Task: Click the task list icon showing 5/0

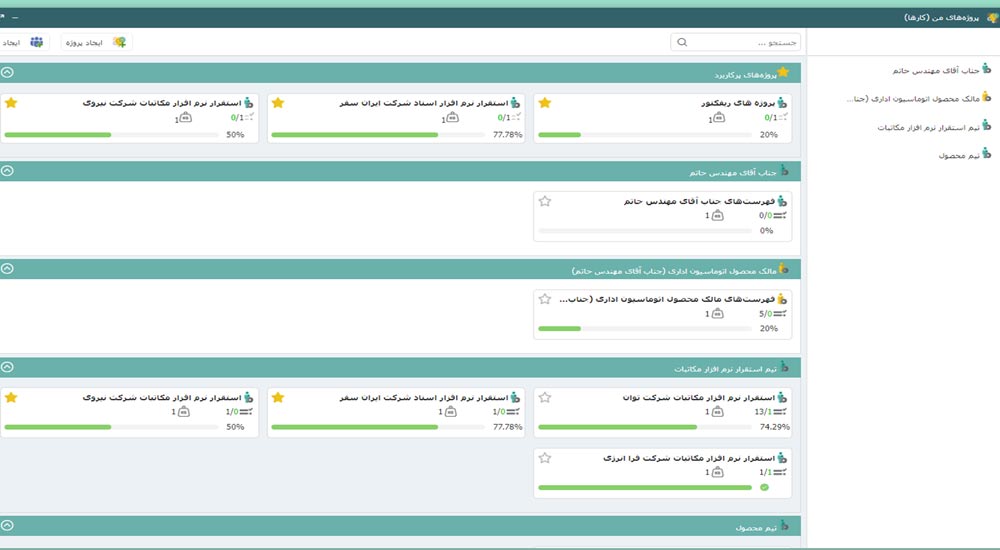Action: coord(779,314)
